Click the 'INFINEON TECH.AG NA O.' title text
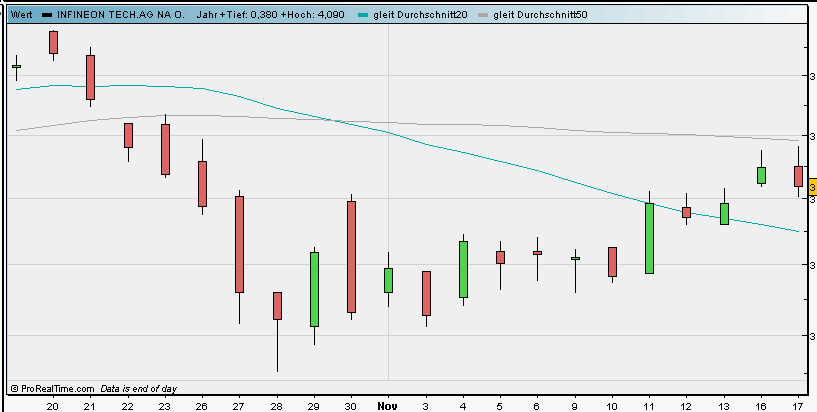The image size is (817, 412). coord(120,15)
